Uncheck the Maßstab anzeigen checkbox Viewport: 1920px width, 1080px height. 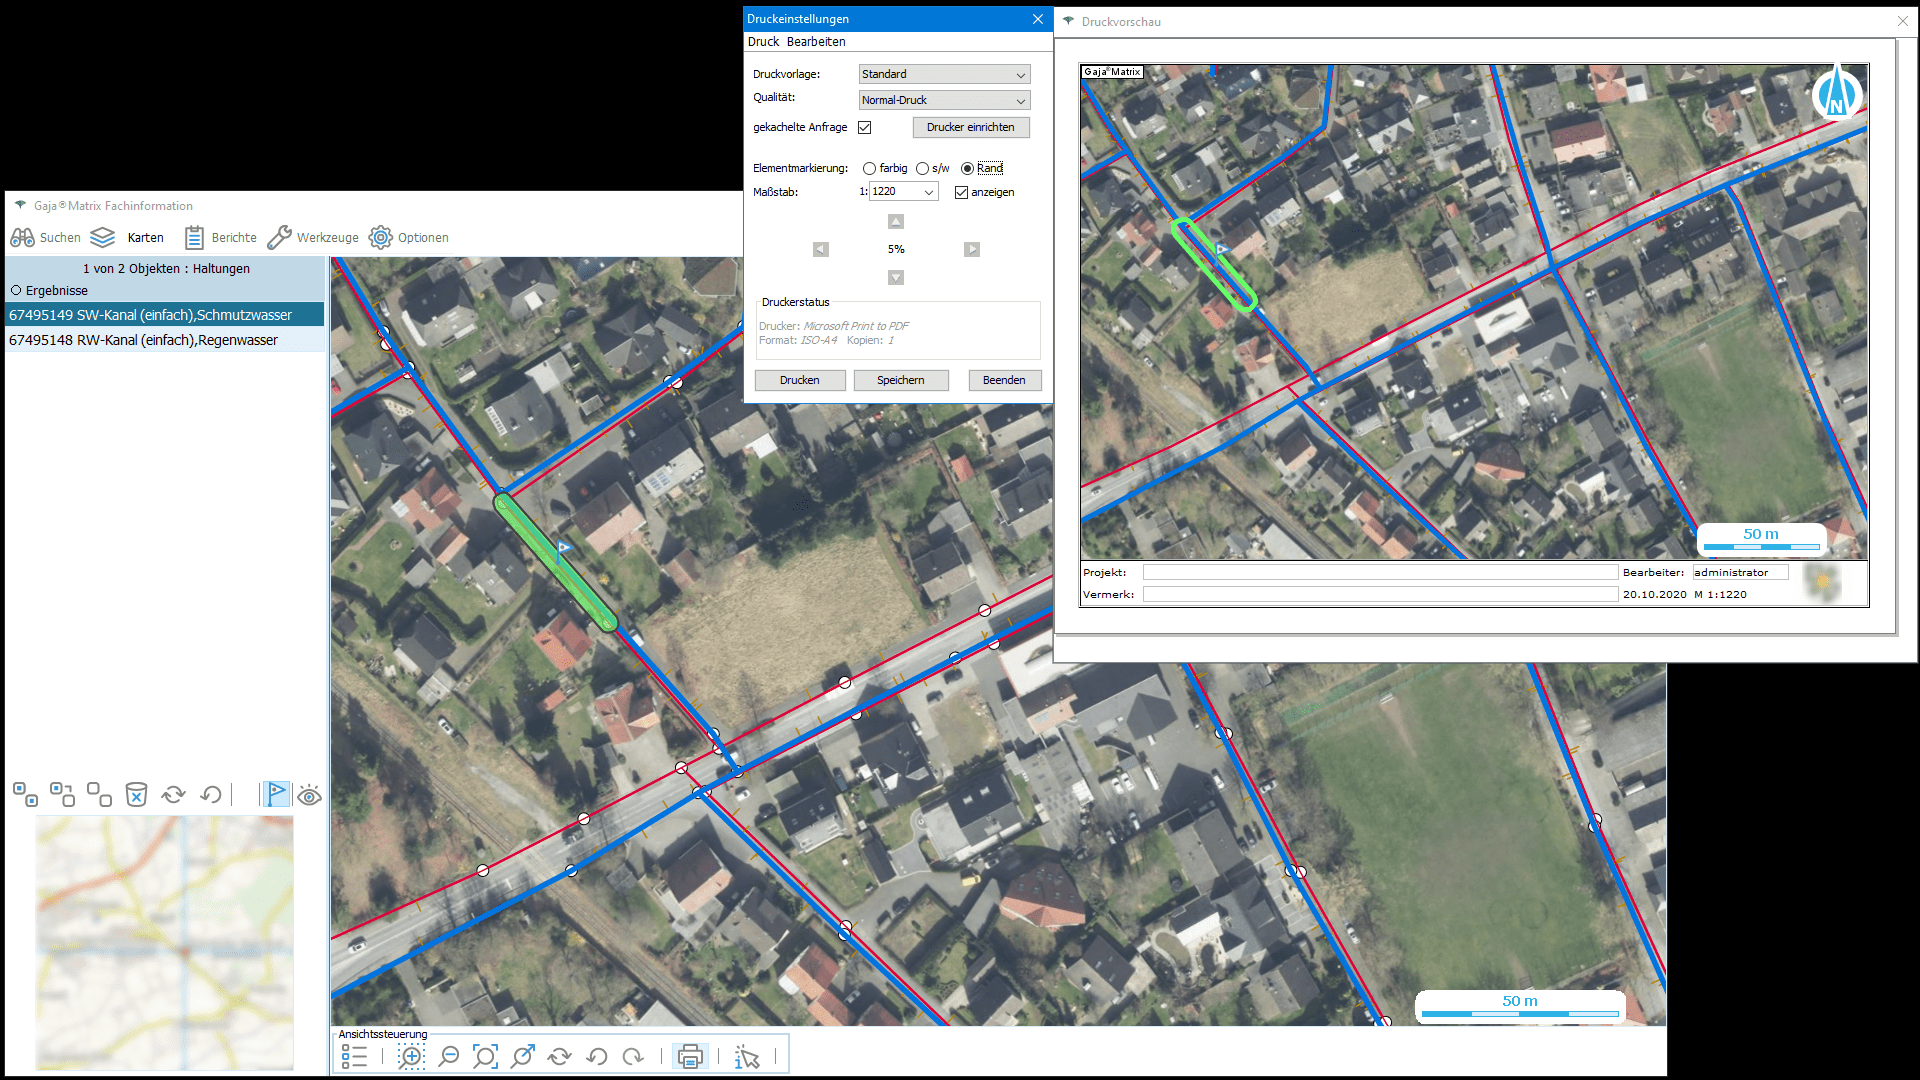click(x=961, y=193)
